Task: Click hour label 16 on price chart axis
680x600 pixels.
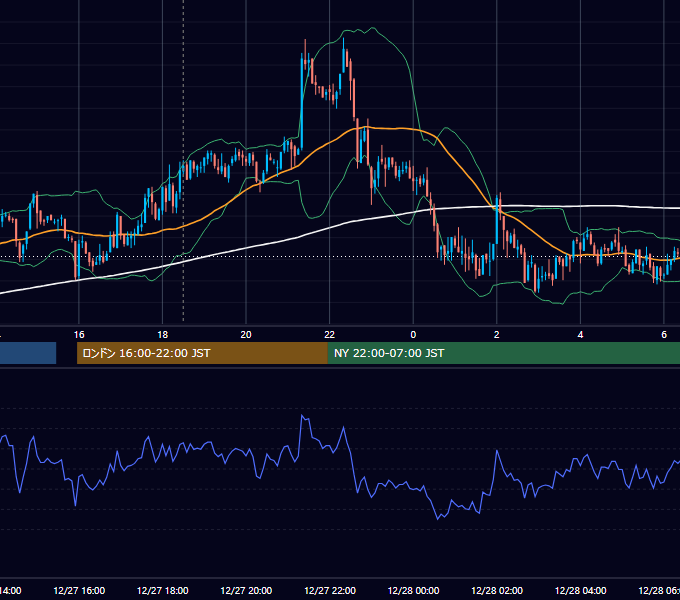Action: coord(79,335)
